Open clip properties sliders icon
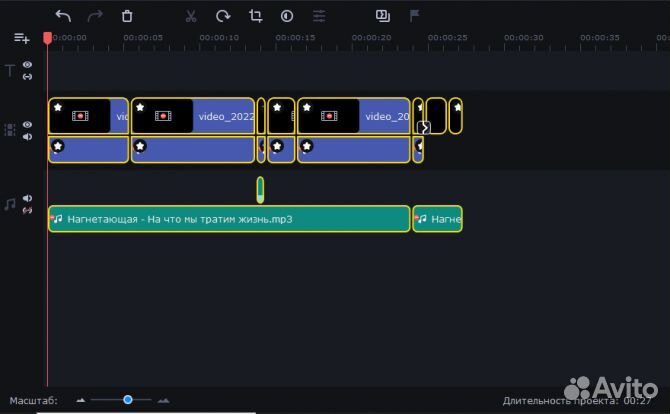The height and width of the screenshot is (414, 670). coord(319,16)
